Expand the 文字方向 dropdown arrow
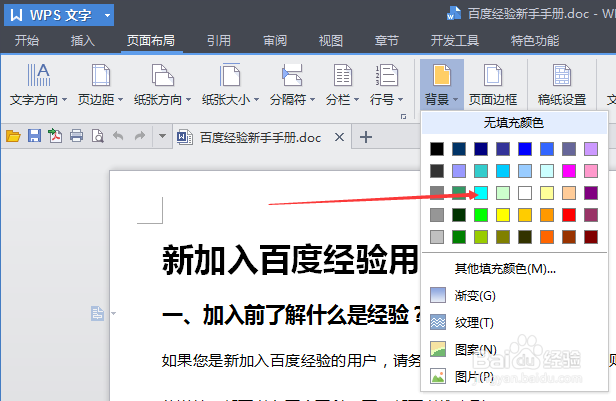The height and width of the screenshot is (401, 616). [x=64, y=100]
